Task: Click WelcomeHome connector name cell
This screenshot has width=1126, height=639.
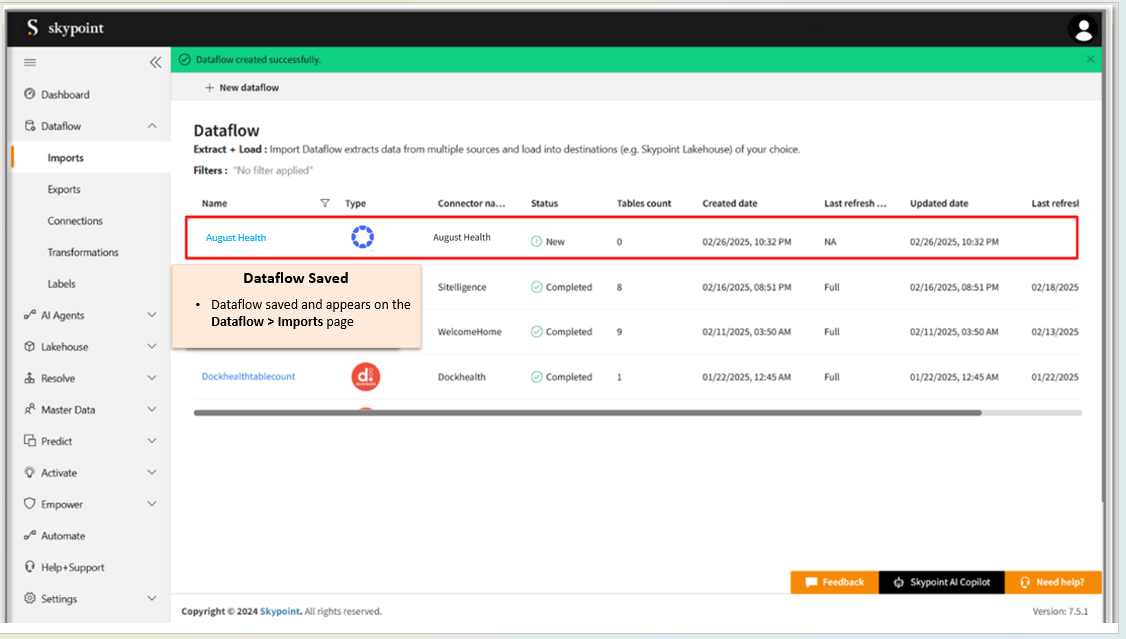Action: pyautogui.click(x=470, y=332)
